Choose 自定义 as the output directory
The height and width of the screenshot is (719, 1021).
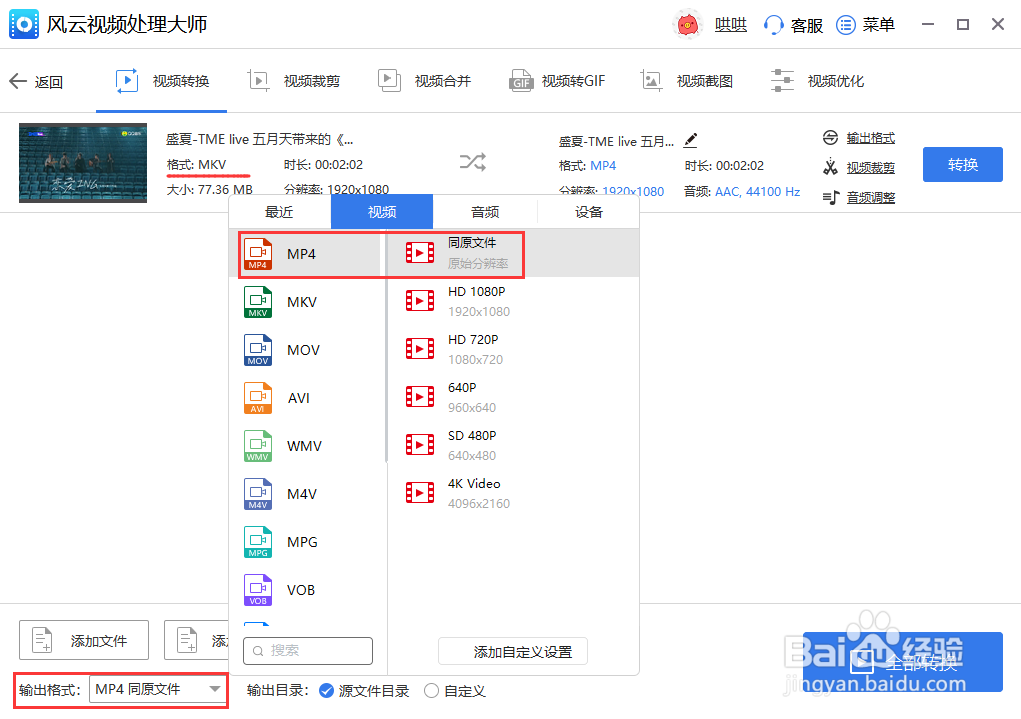tap(431, 690)
